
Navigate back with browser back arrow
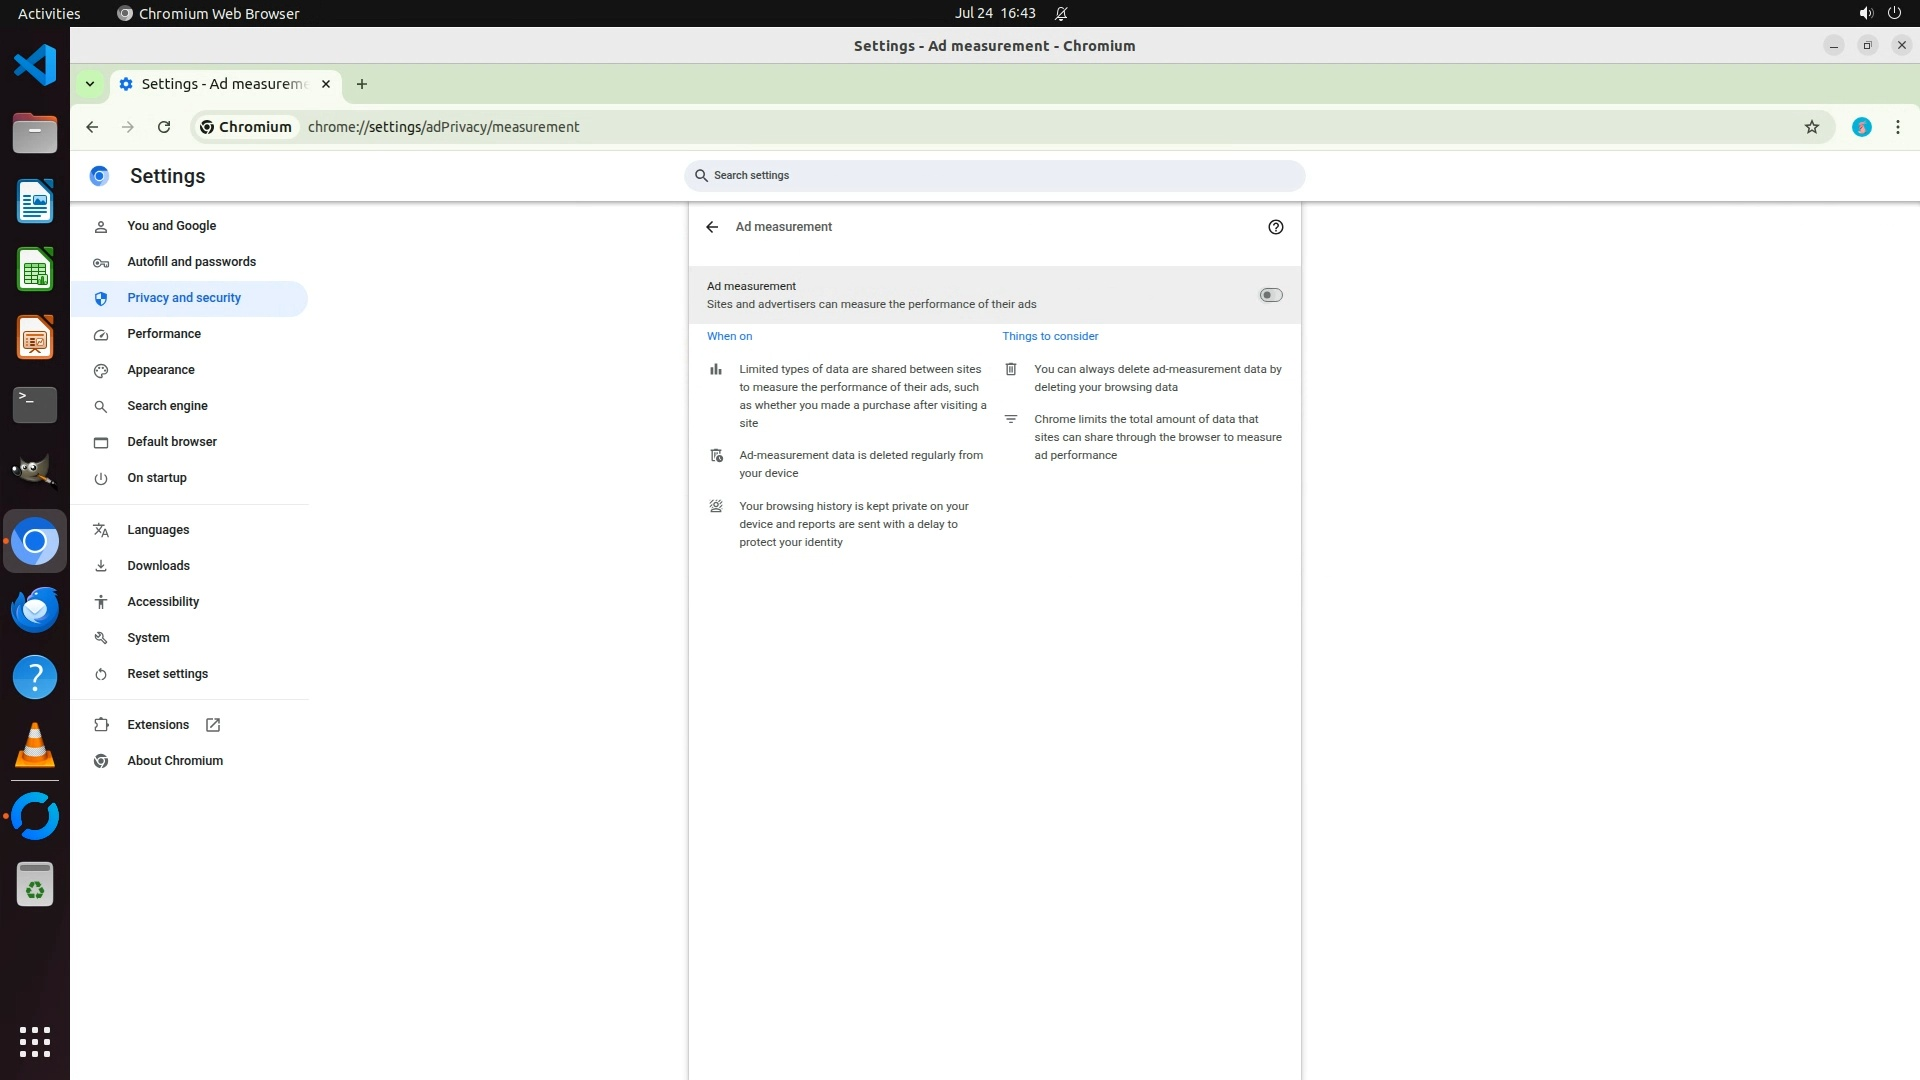pyautogui.click(x=92, y=127)
